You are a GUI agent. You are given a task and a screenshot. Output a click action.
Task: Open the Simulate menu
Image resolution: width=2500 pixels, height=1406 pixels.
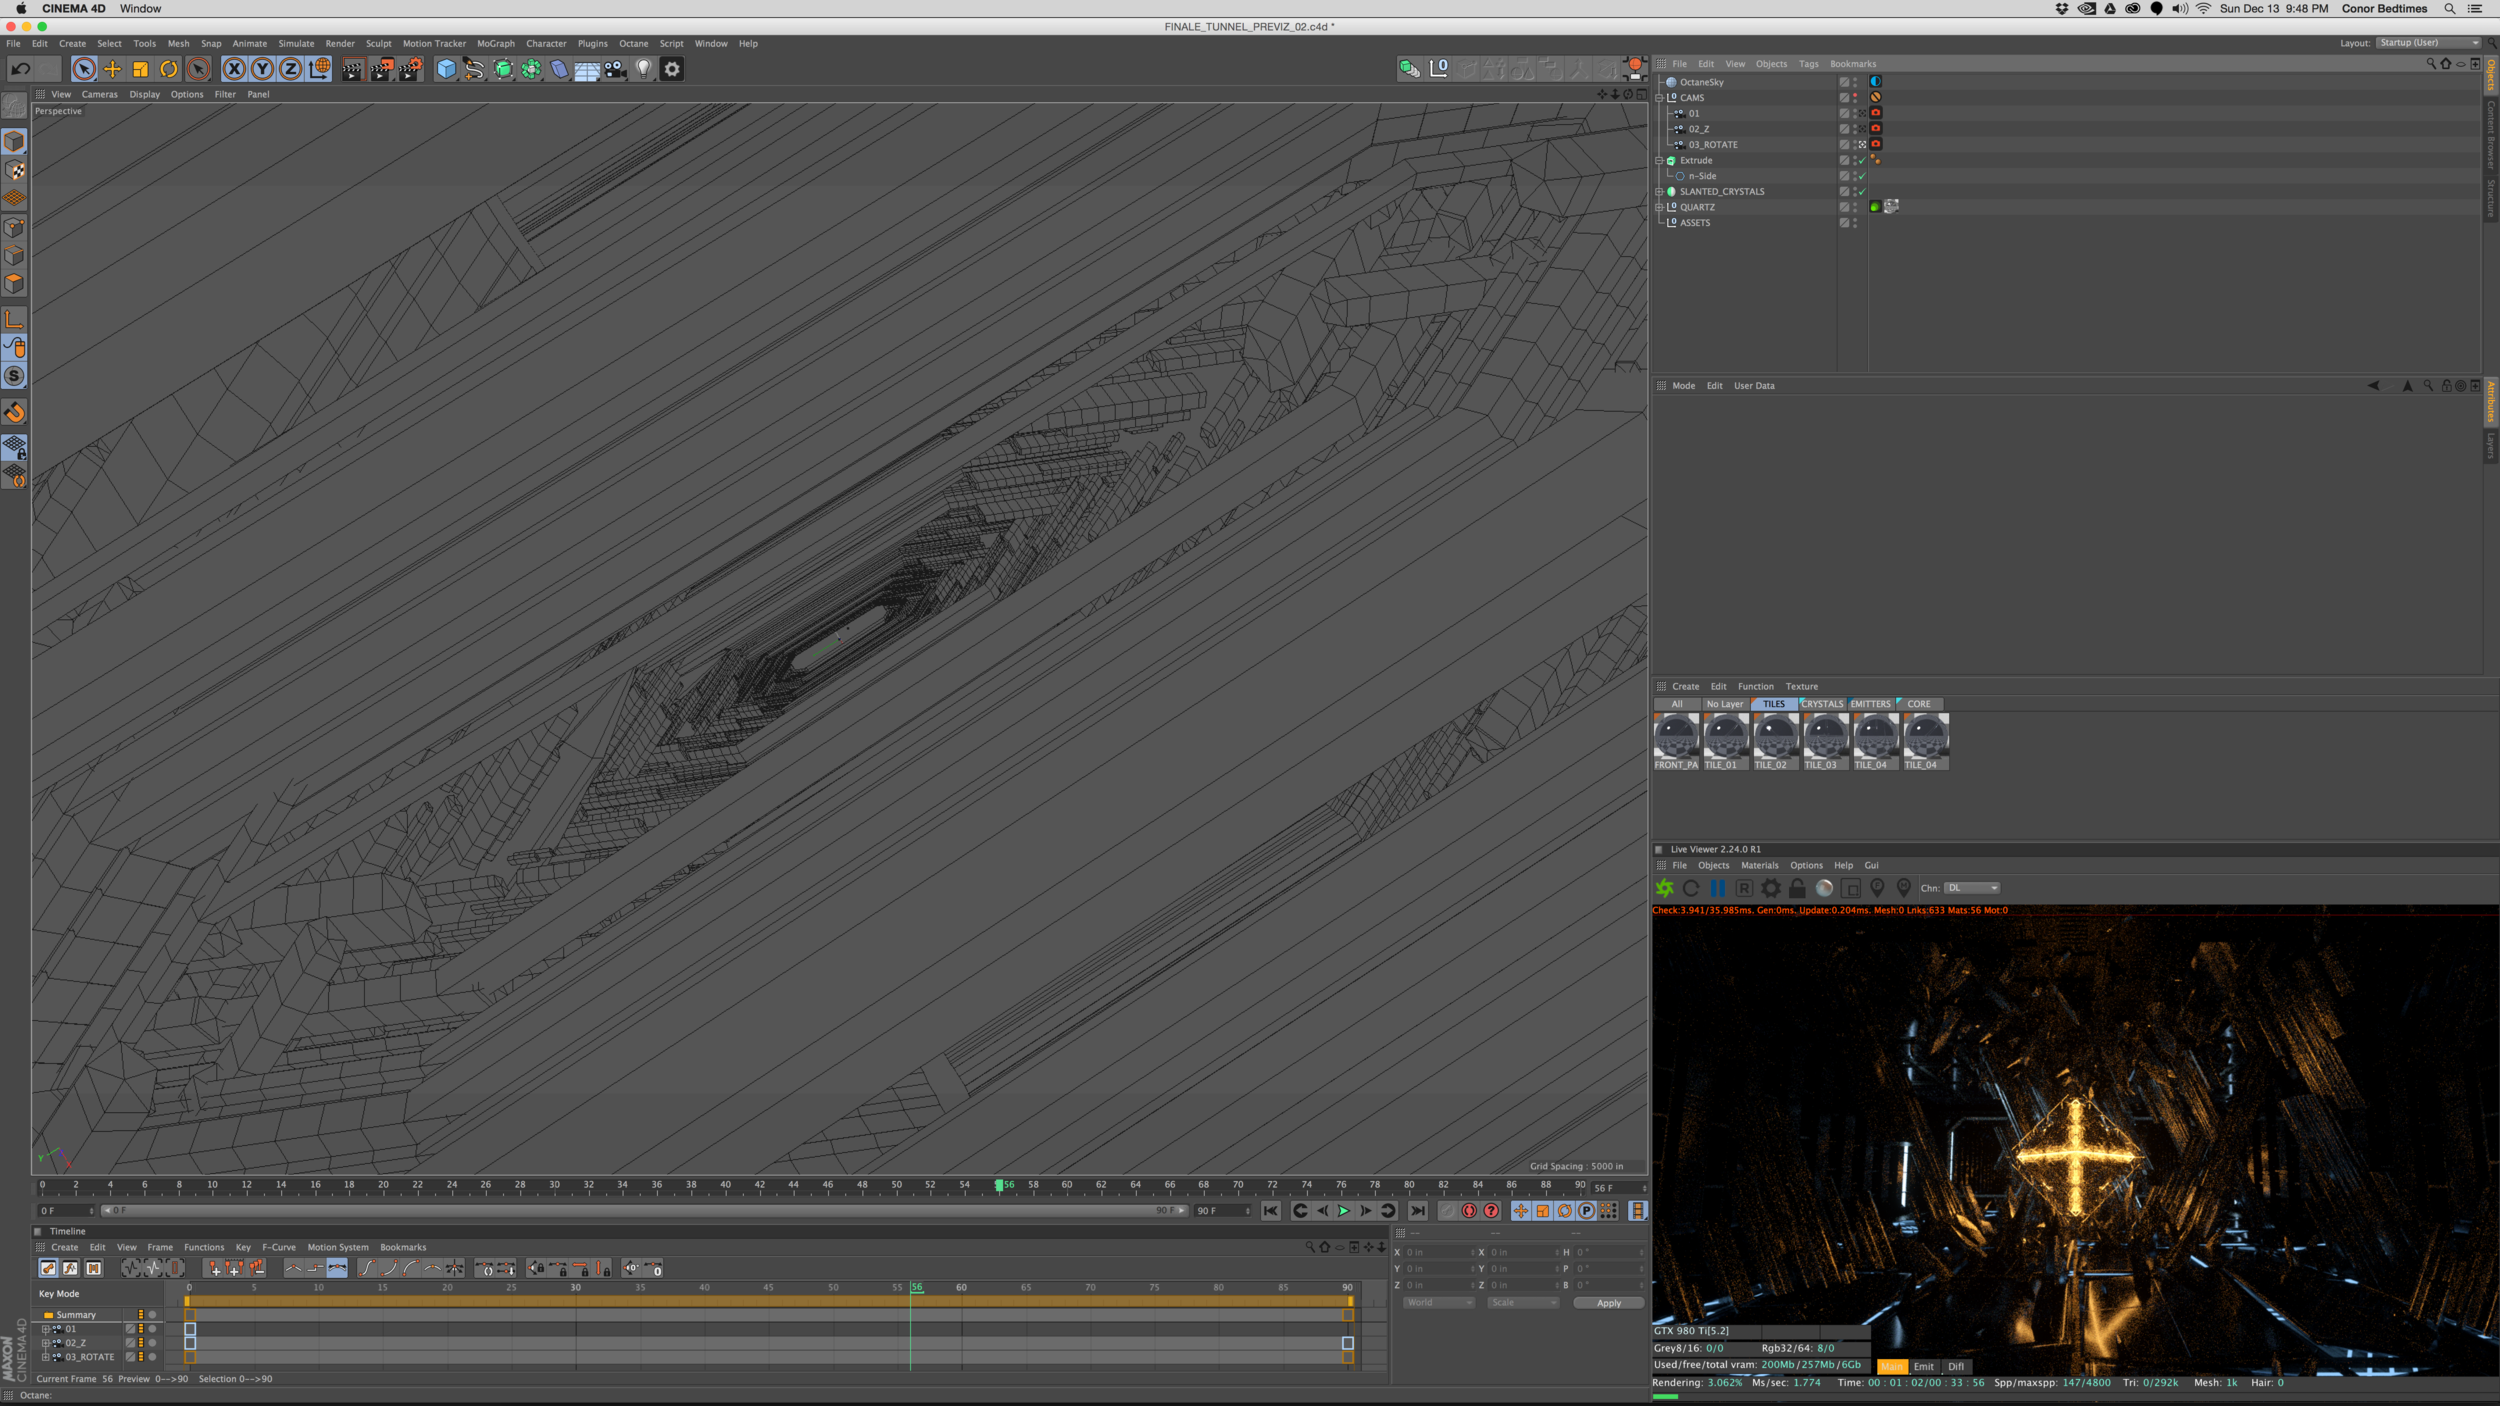tap(296, 44)
